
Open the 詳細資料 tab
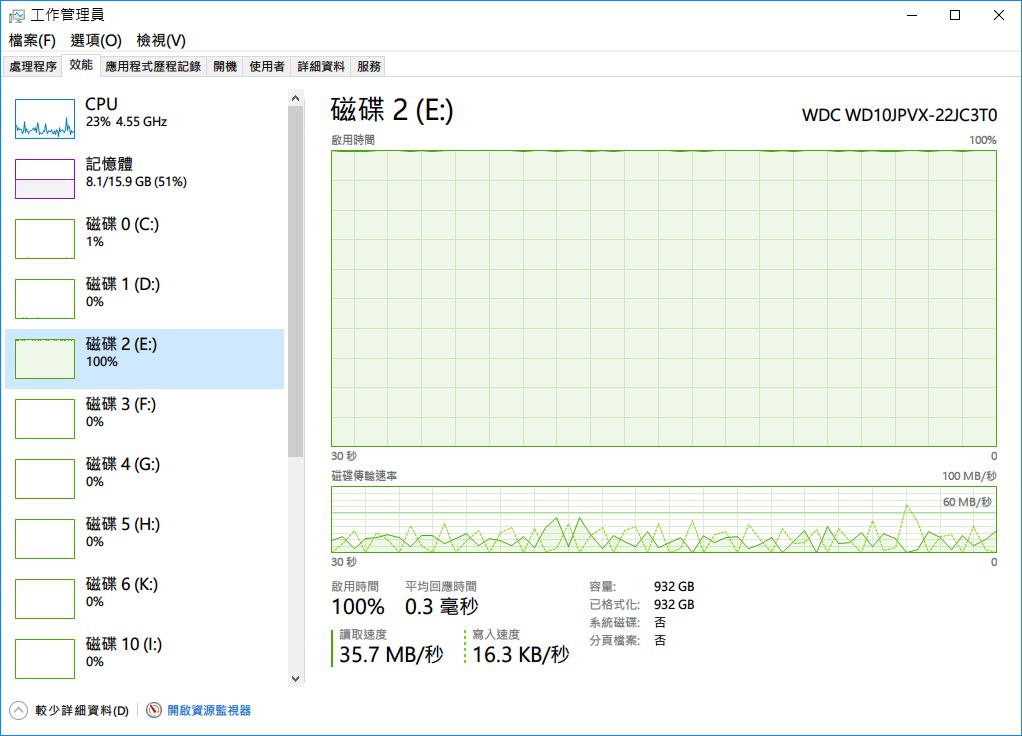pos(321,66)
